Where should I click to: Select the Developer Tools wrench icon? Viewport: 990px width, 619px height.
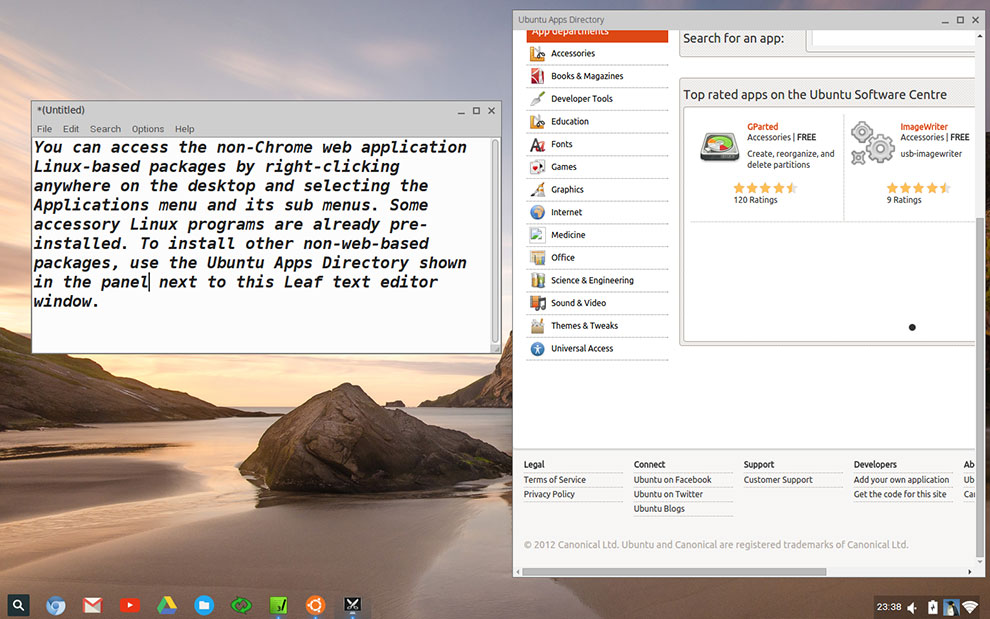coord(537,99)
